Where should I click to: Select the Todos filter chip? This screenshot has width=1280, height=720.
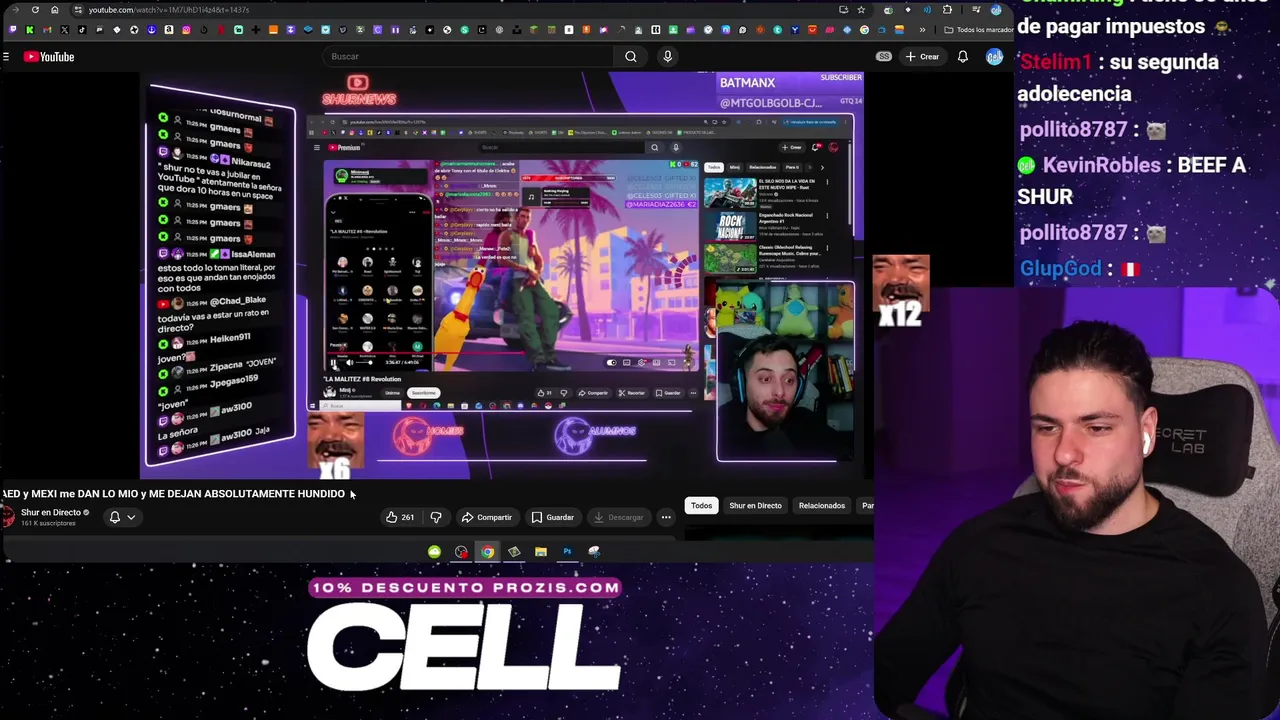point(701,506)
